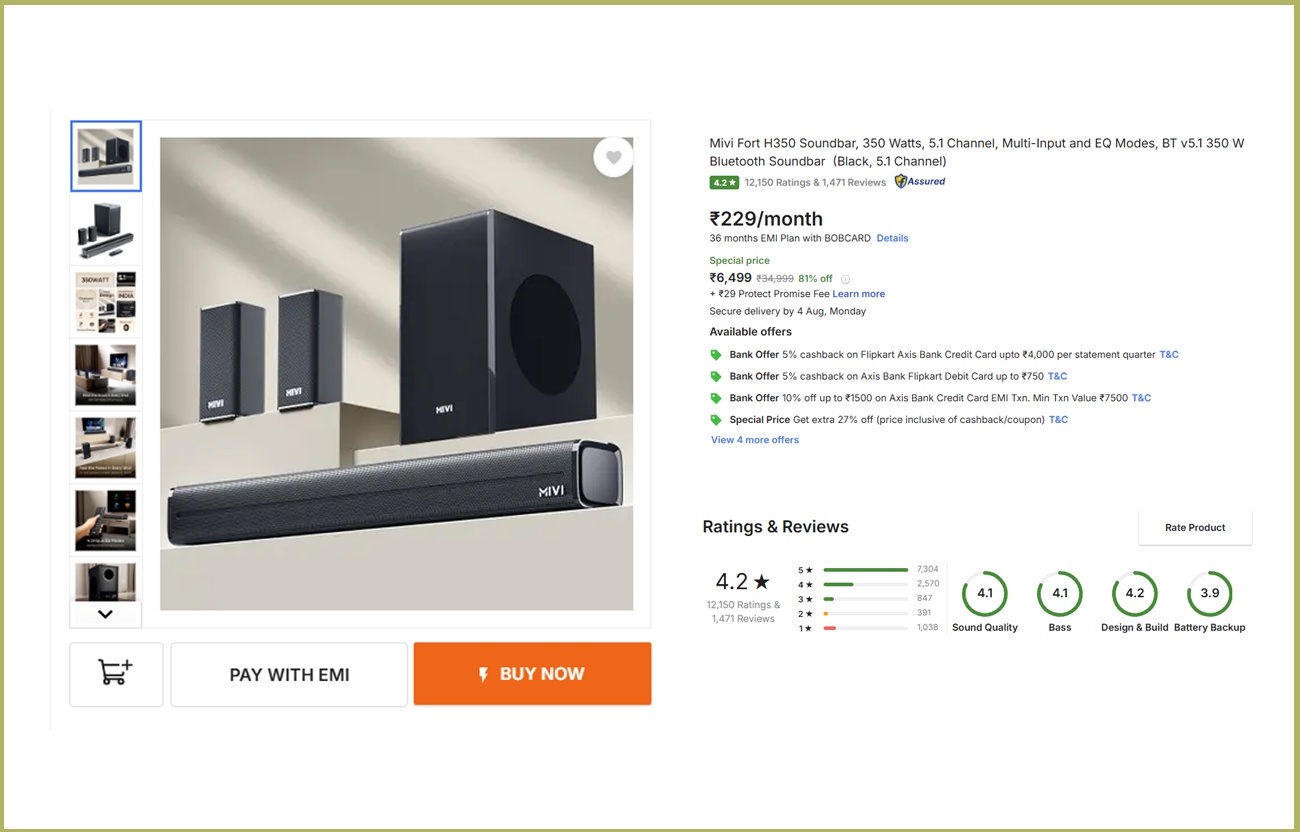Click the add-to-cart icon button

pos(116,674)
